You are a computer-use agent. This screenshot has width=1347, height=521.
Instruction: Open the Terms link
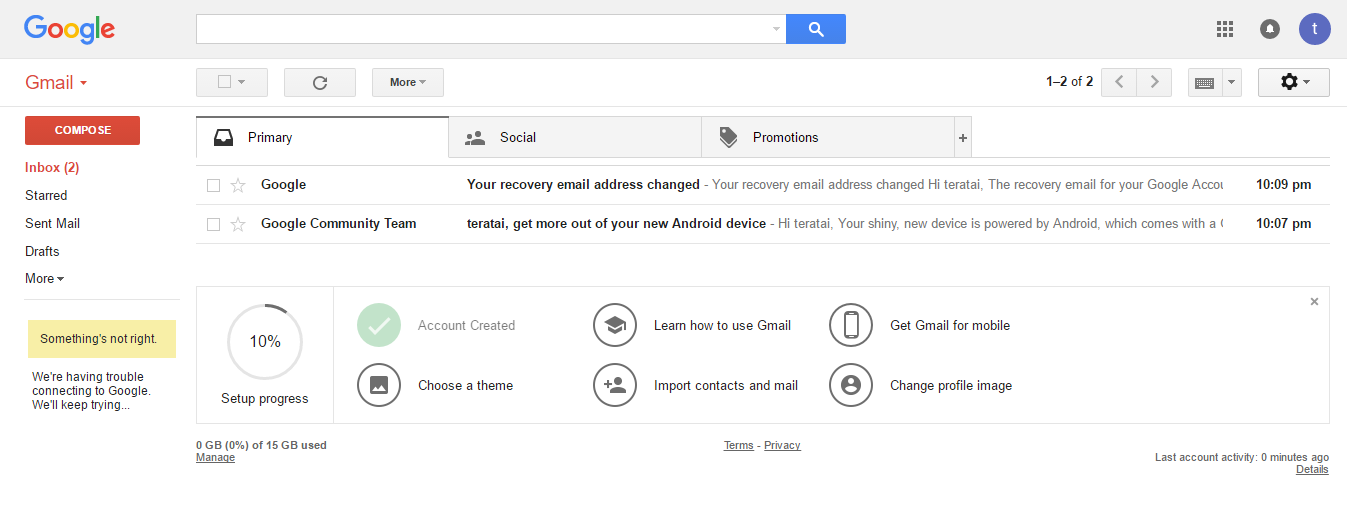click(739, 446)
